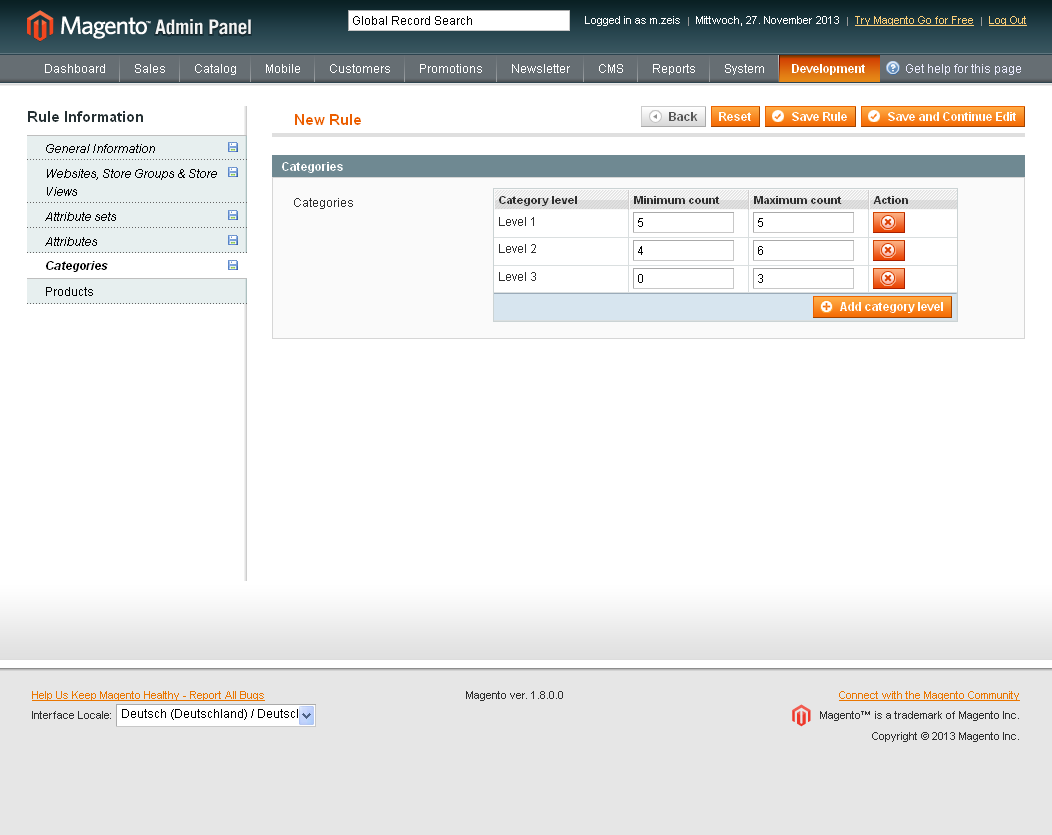1052x835 pixels.
Task: Click the Level 3 row label
Action: pos(517,277)
